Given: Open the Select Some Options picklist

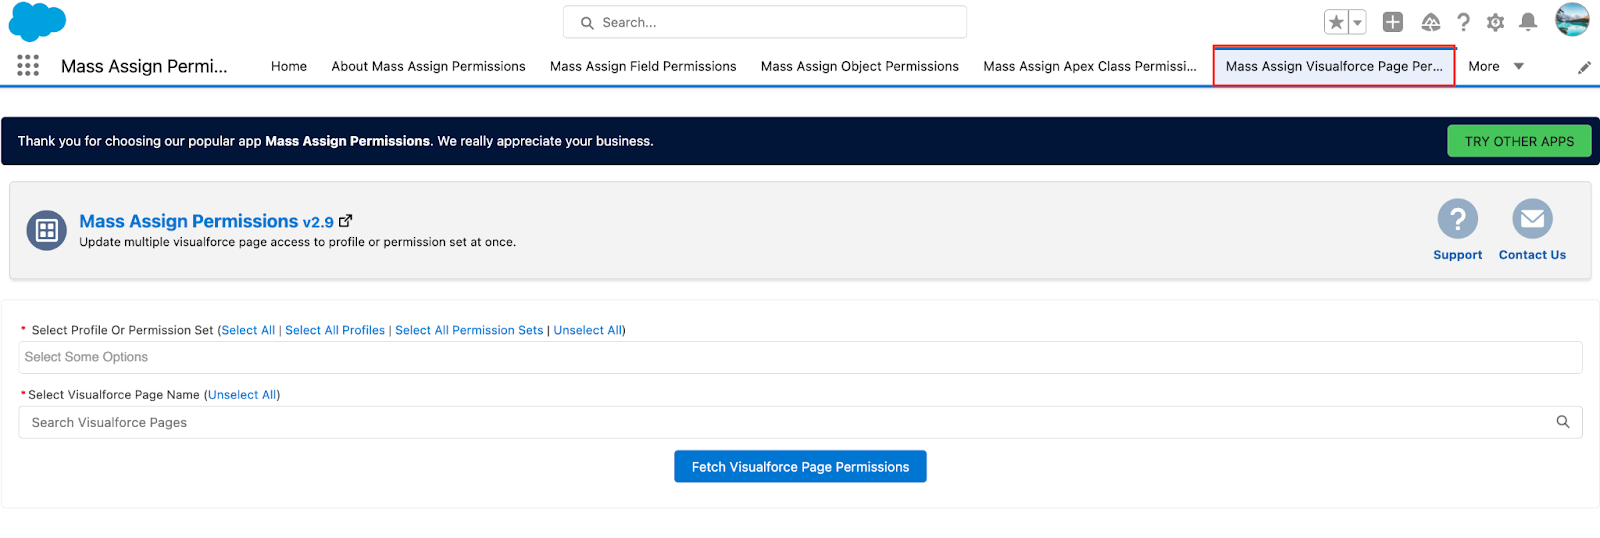Looking at the screenshot, I should (x=800, y=357).
